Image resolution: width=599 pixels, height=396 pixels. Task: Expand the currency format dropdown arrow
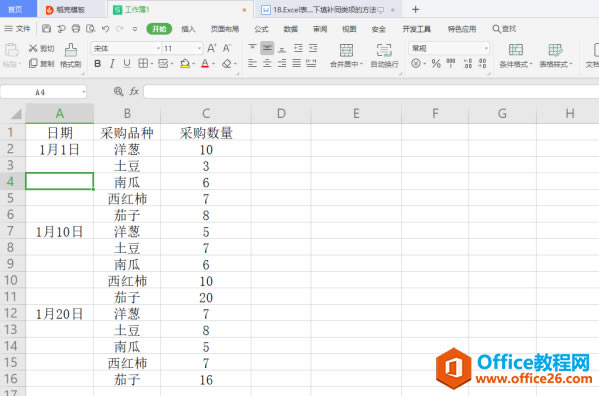pyautogui.click(x=424, y=64)
